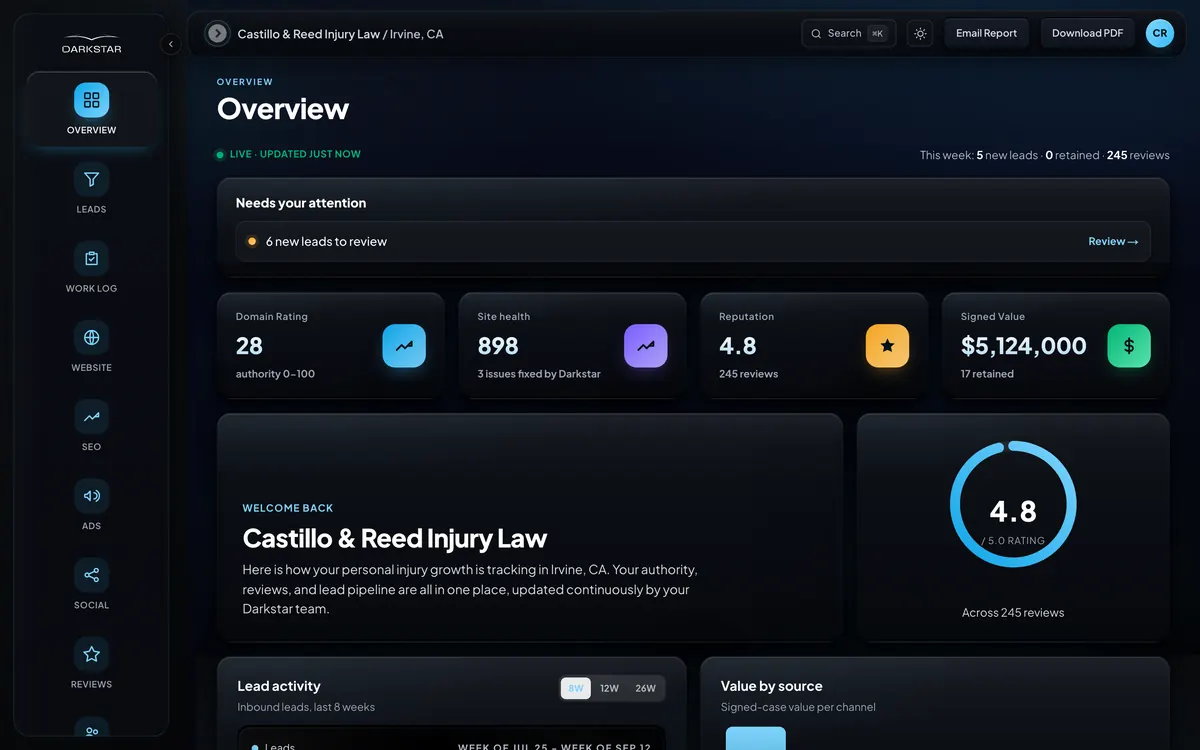
Task: Click the Signed Value green dollar icon
Action: coord(1129,346)
